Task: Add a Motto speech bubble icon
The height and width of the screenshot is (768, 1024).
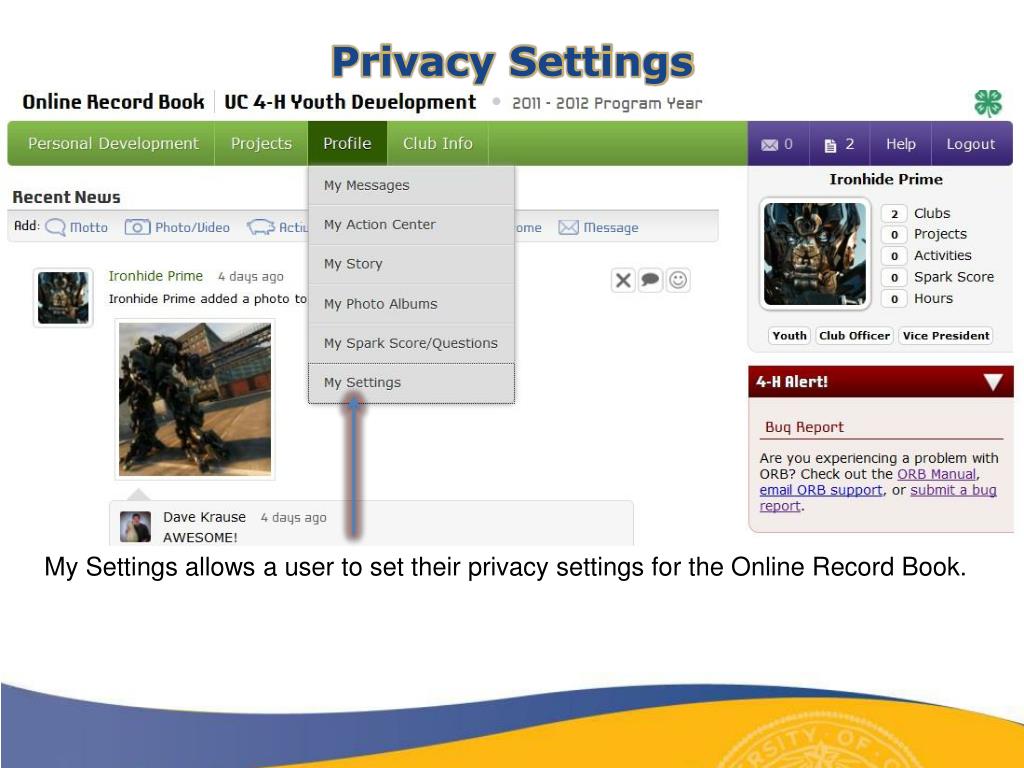Action: [56, 227]
